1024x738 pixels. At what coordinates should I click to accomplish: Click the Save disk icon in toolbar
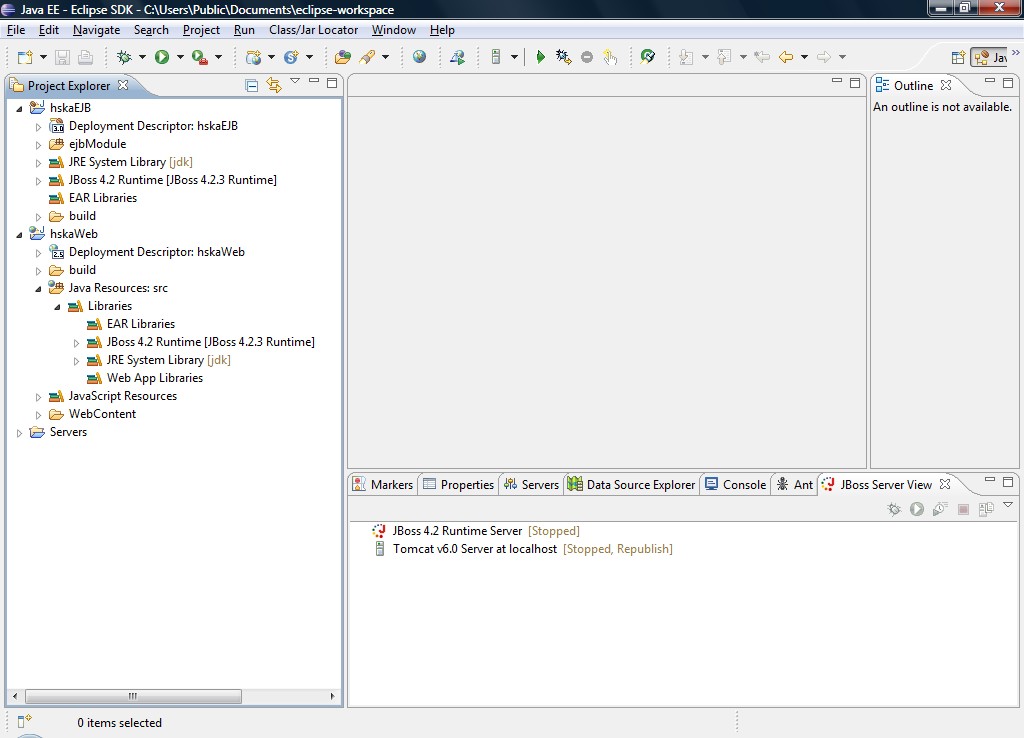tap(62, 57)
